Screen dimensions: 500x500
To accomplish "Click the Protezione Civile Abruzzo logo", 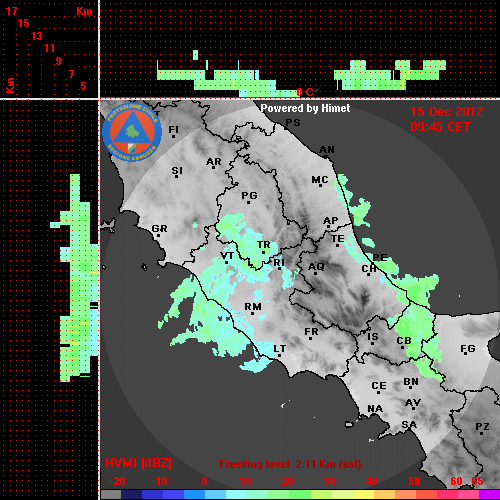I will [x=132, y=132].
